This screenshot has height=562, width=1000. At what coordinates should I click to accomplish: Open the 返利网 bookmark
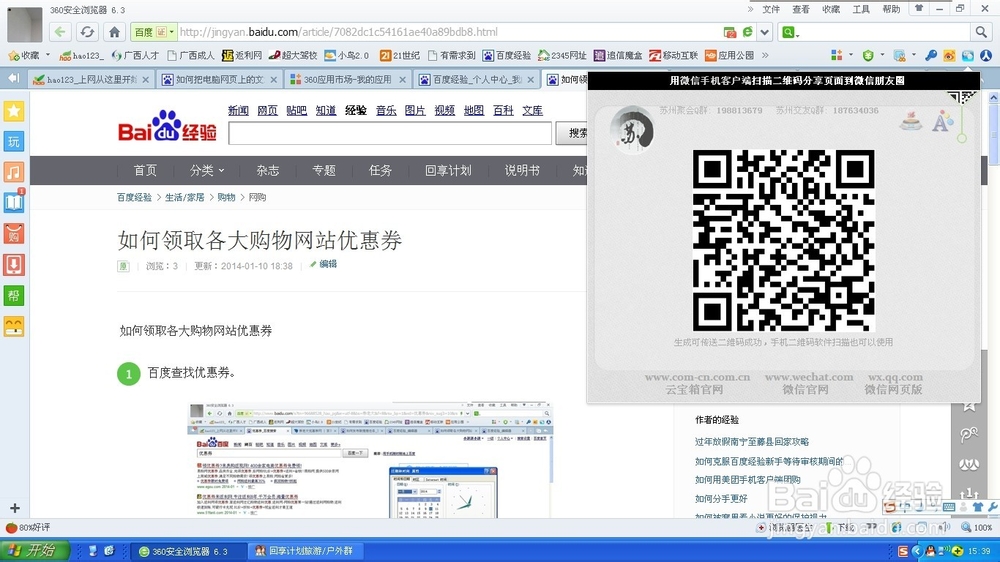click(x=242, y=55)
